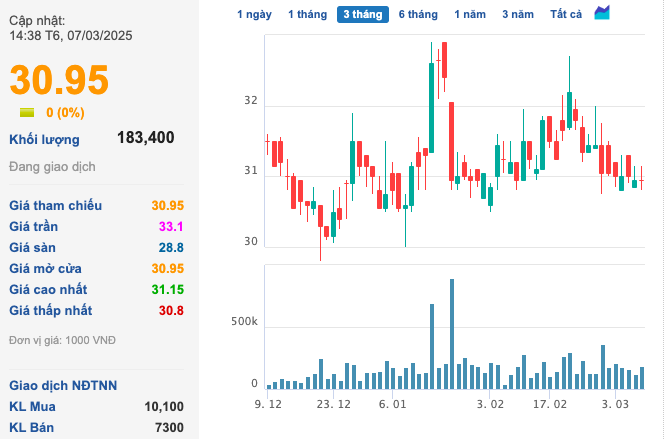Viewport: 665px width, 439px height.
Task: Show the 3 năm price history
Action: coord(518,14)
